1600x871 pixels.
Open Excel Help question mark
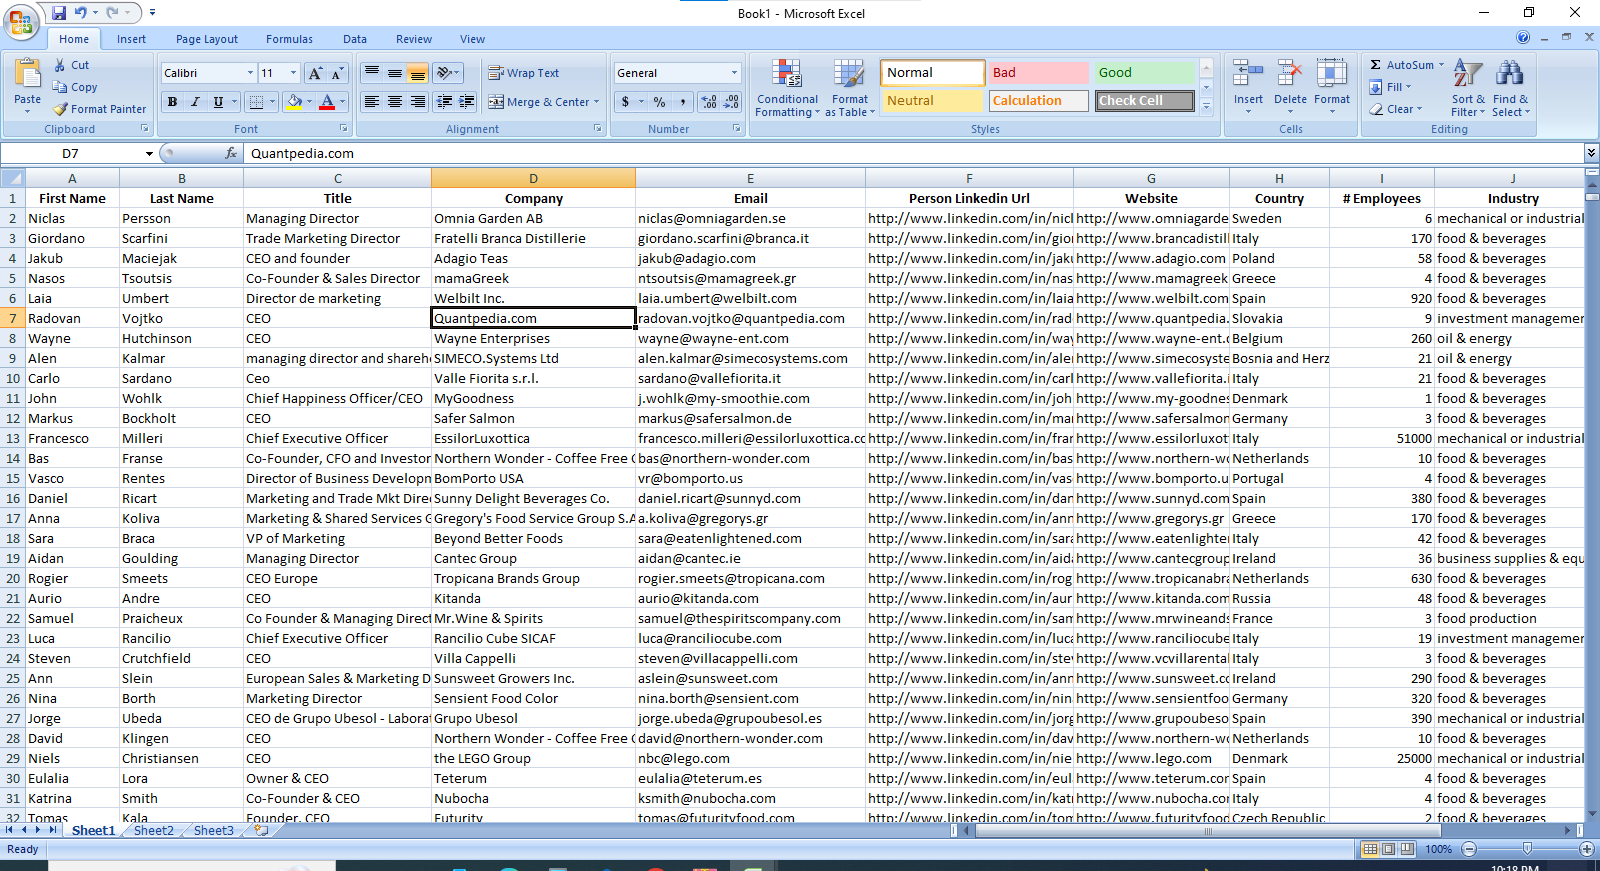coord(1523,38)
